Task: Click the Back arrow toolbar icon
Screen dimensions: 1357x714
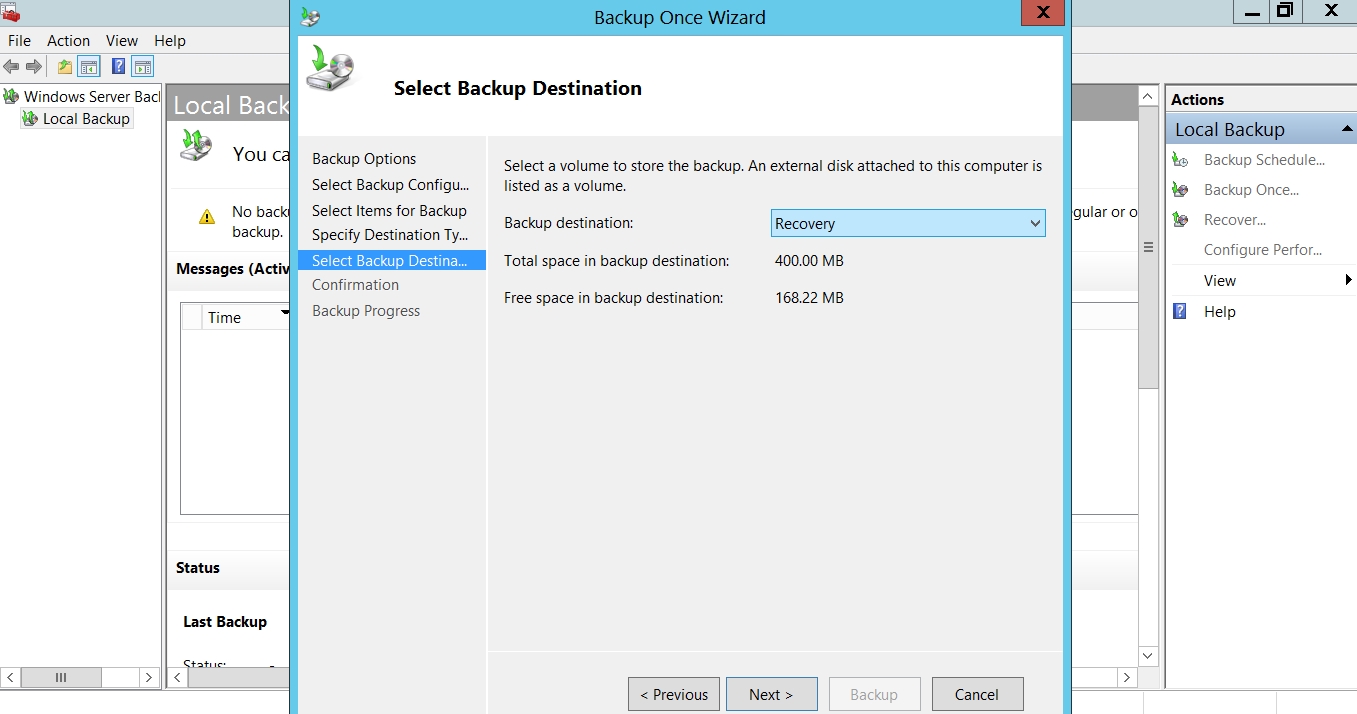Action: (11, 67)
